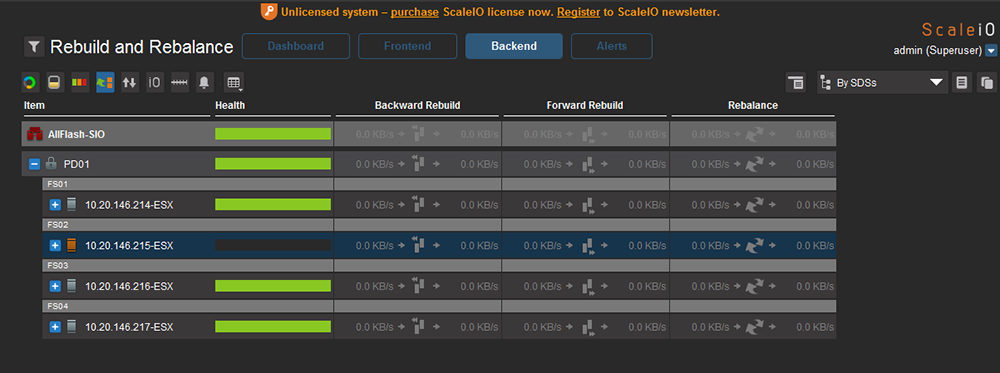Image resolution: width=1000 pixels, height=373 pixels.
Task: Follow the Register newsletter link
Action: tap(578, 12)
